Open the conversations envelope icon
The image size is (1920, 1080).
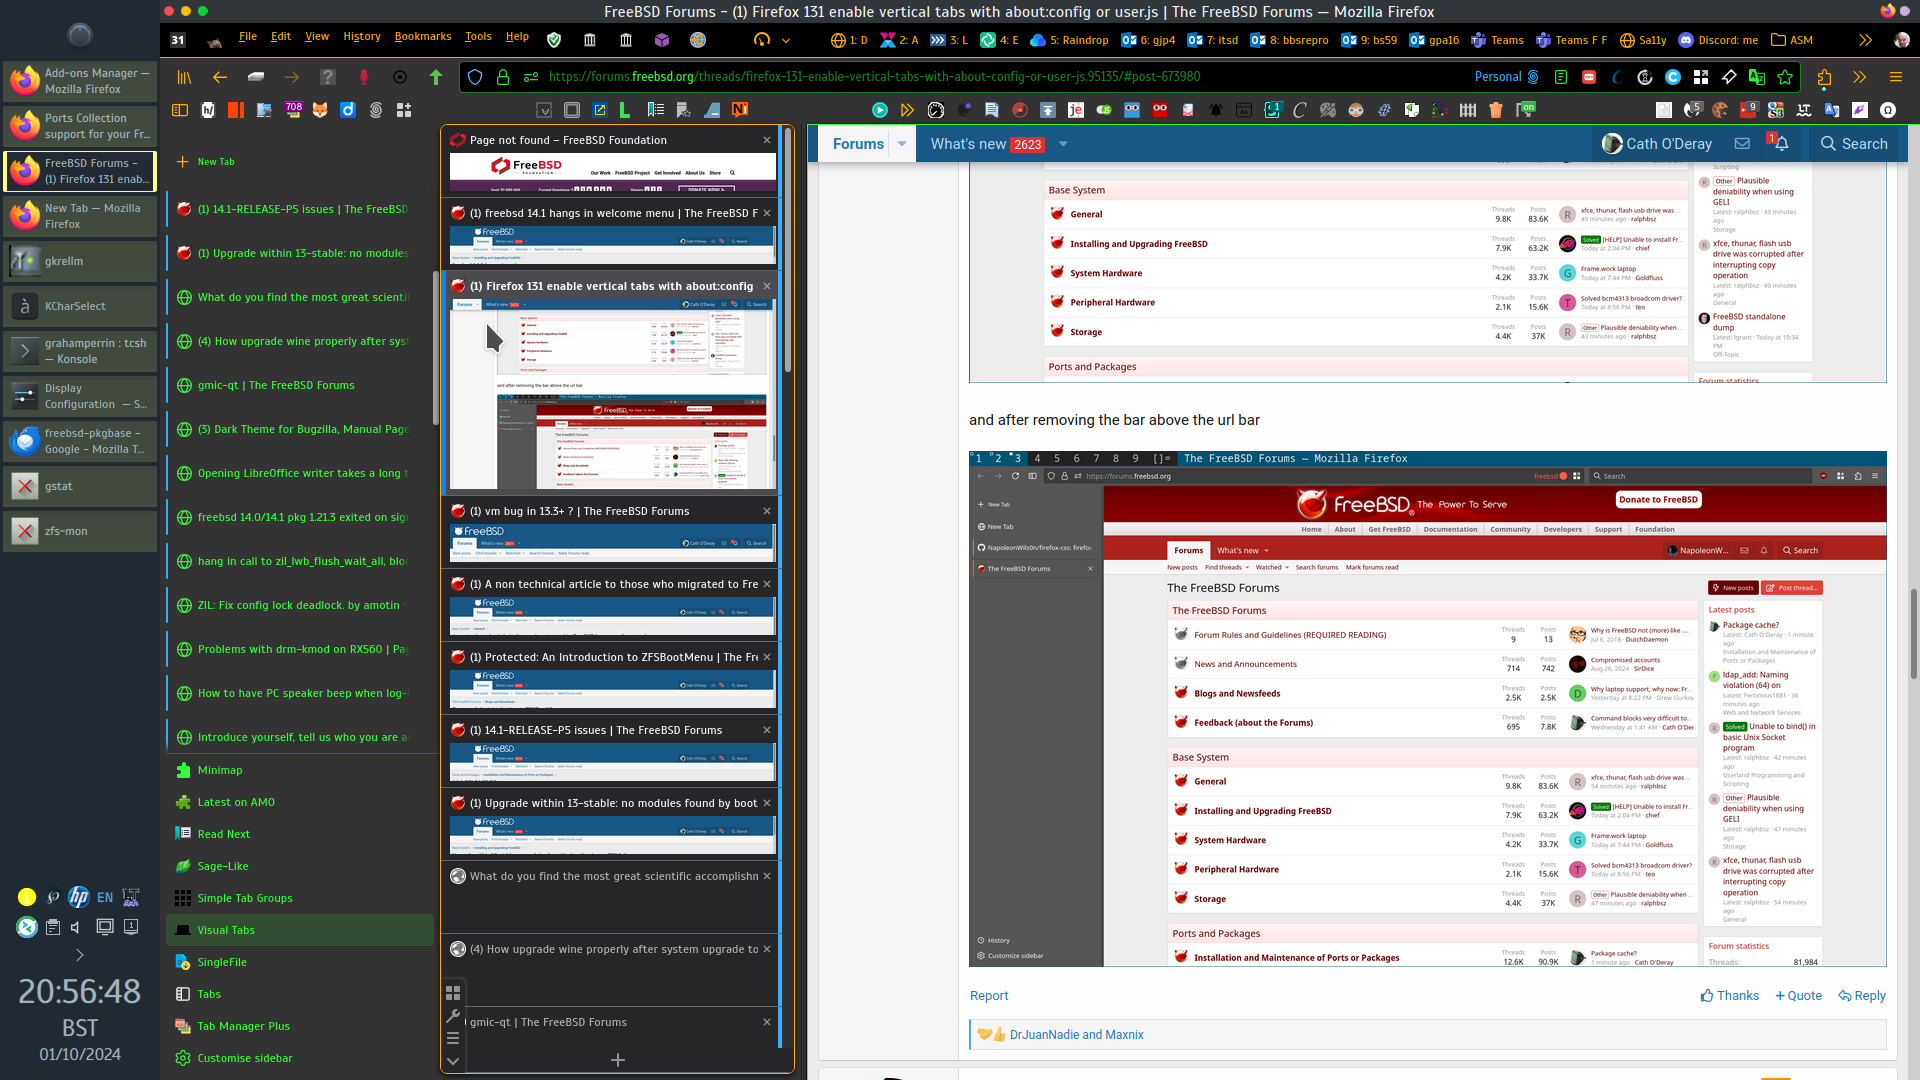(x=1742, y=144)
